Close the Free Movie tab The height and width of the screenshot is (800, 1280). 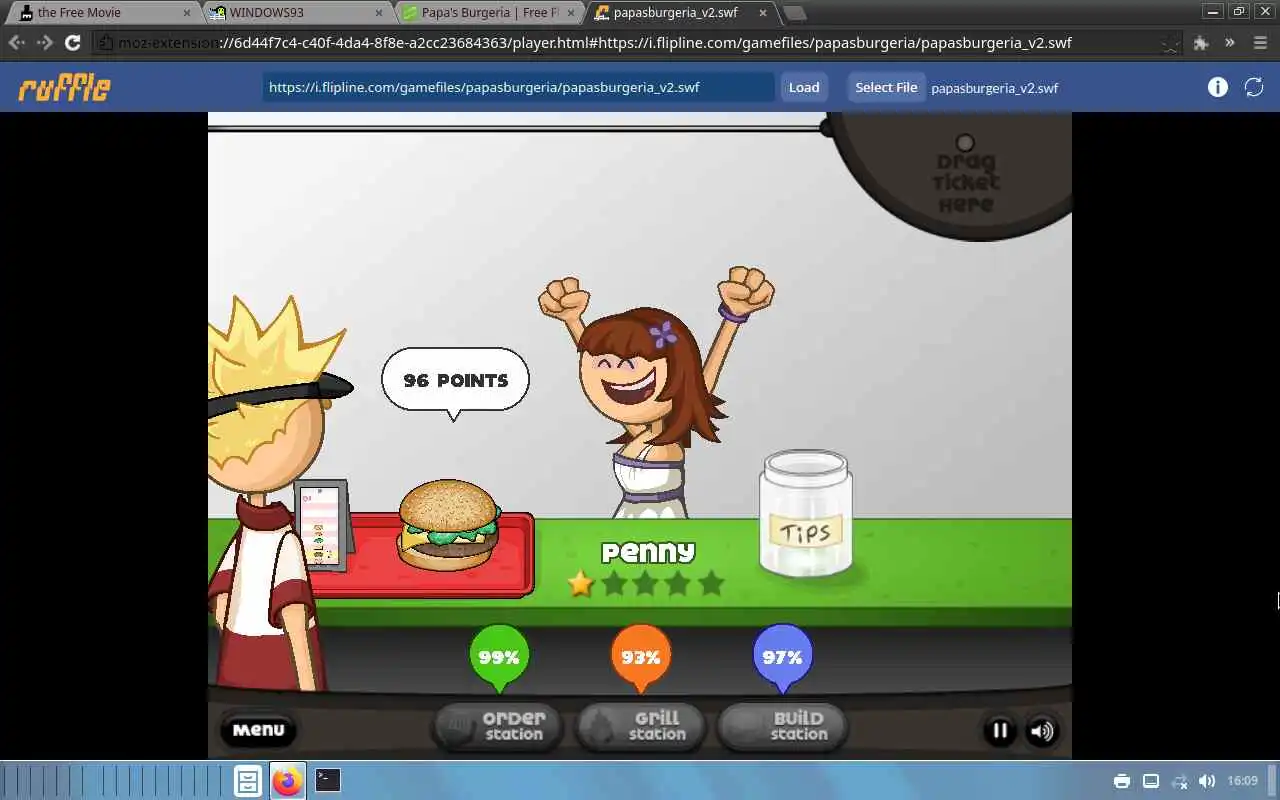[186, 13]
